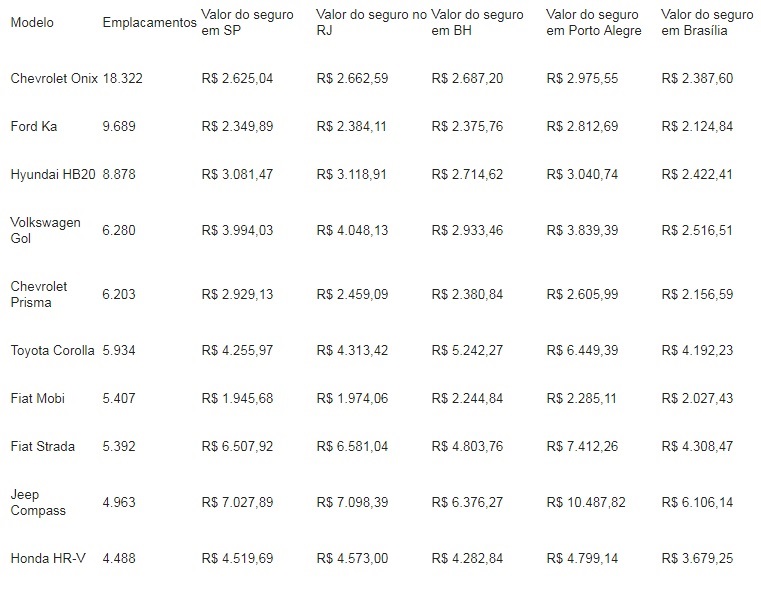Click the Emplacamentos column header
Viewport: 761px width, 610px height.
click(x=149, y=23)
